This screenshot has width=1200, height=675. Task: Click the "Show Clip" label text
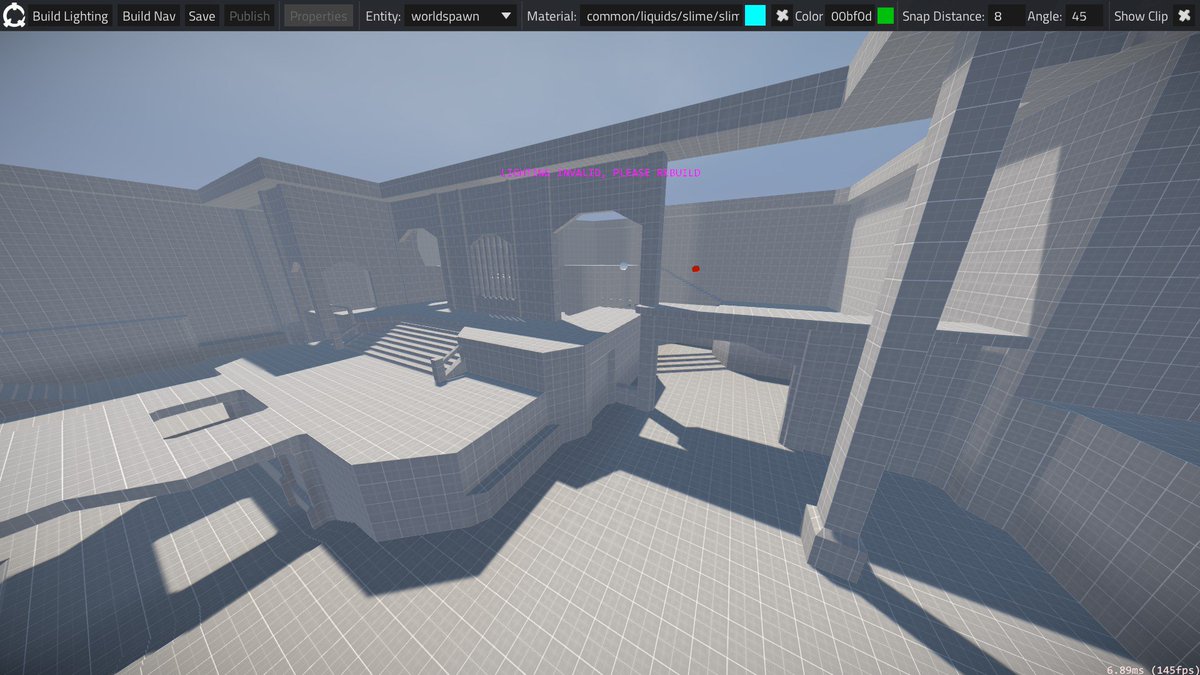pyautogui.click(x=1141, y=16)
